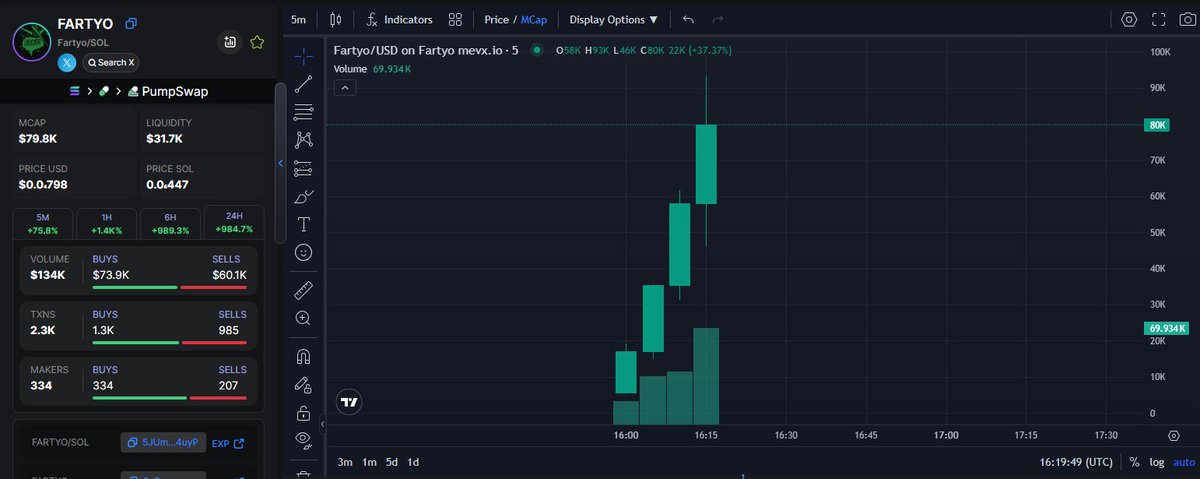The height and width of the screenshot is (479, 1200).
Task: Open the Indicators dialog
Action: [399, 19]
